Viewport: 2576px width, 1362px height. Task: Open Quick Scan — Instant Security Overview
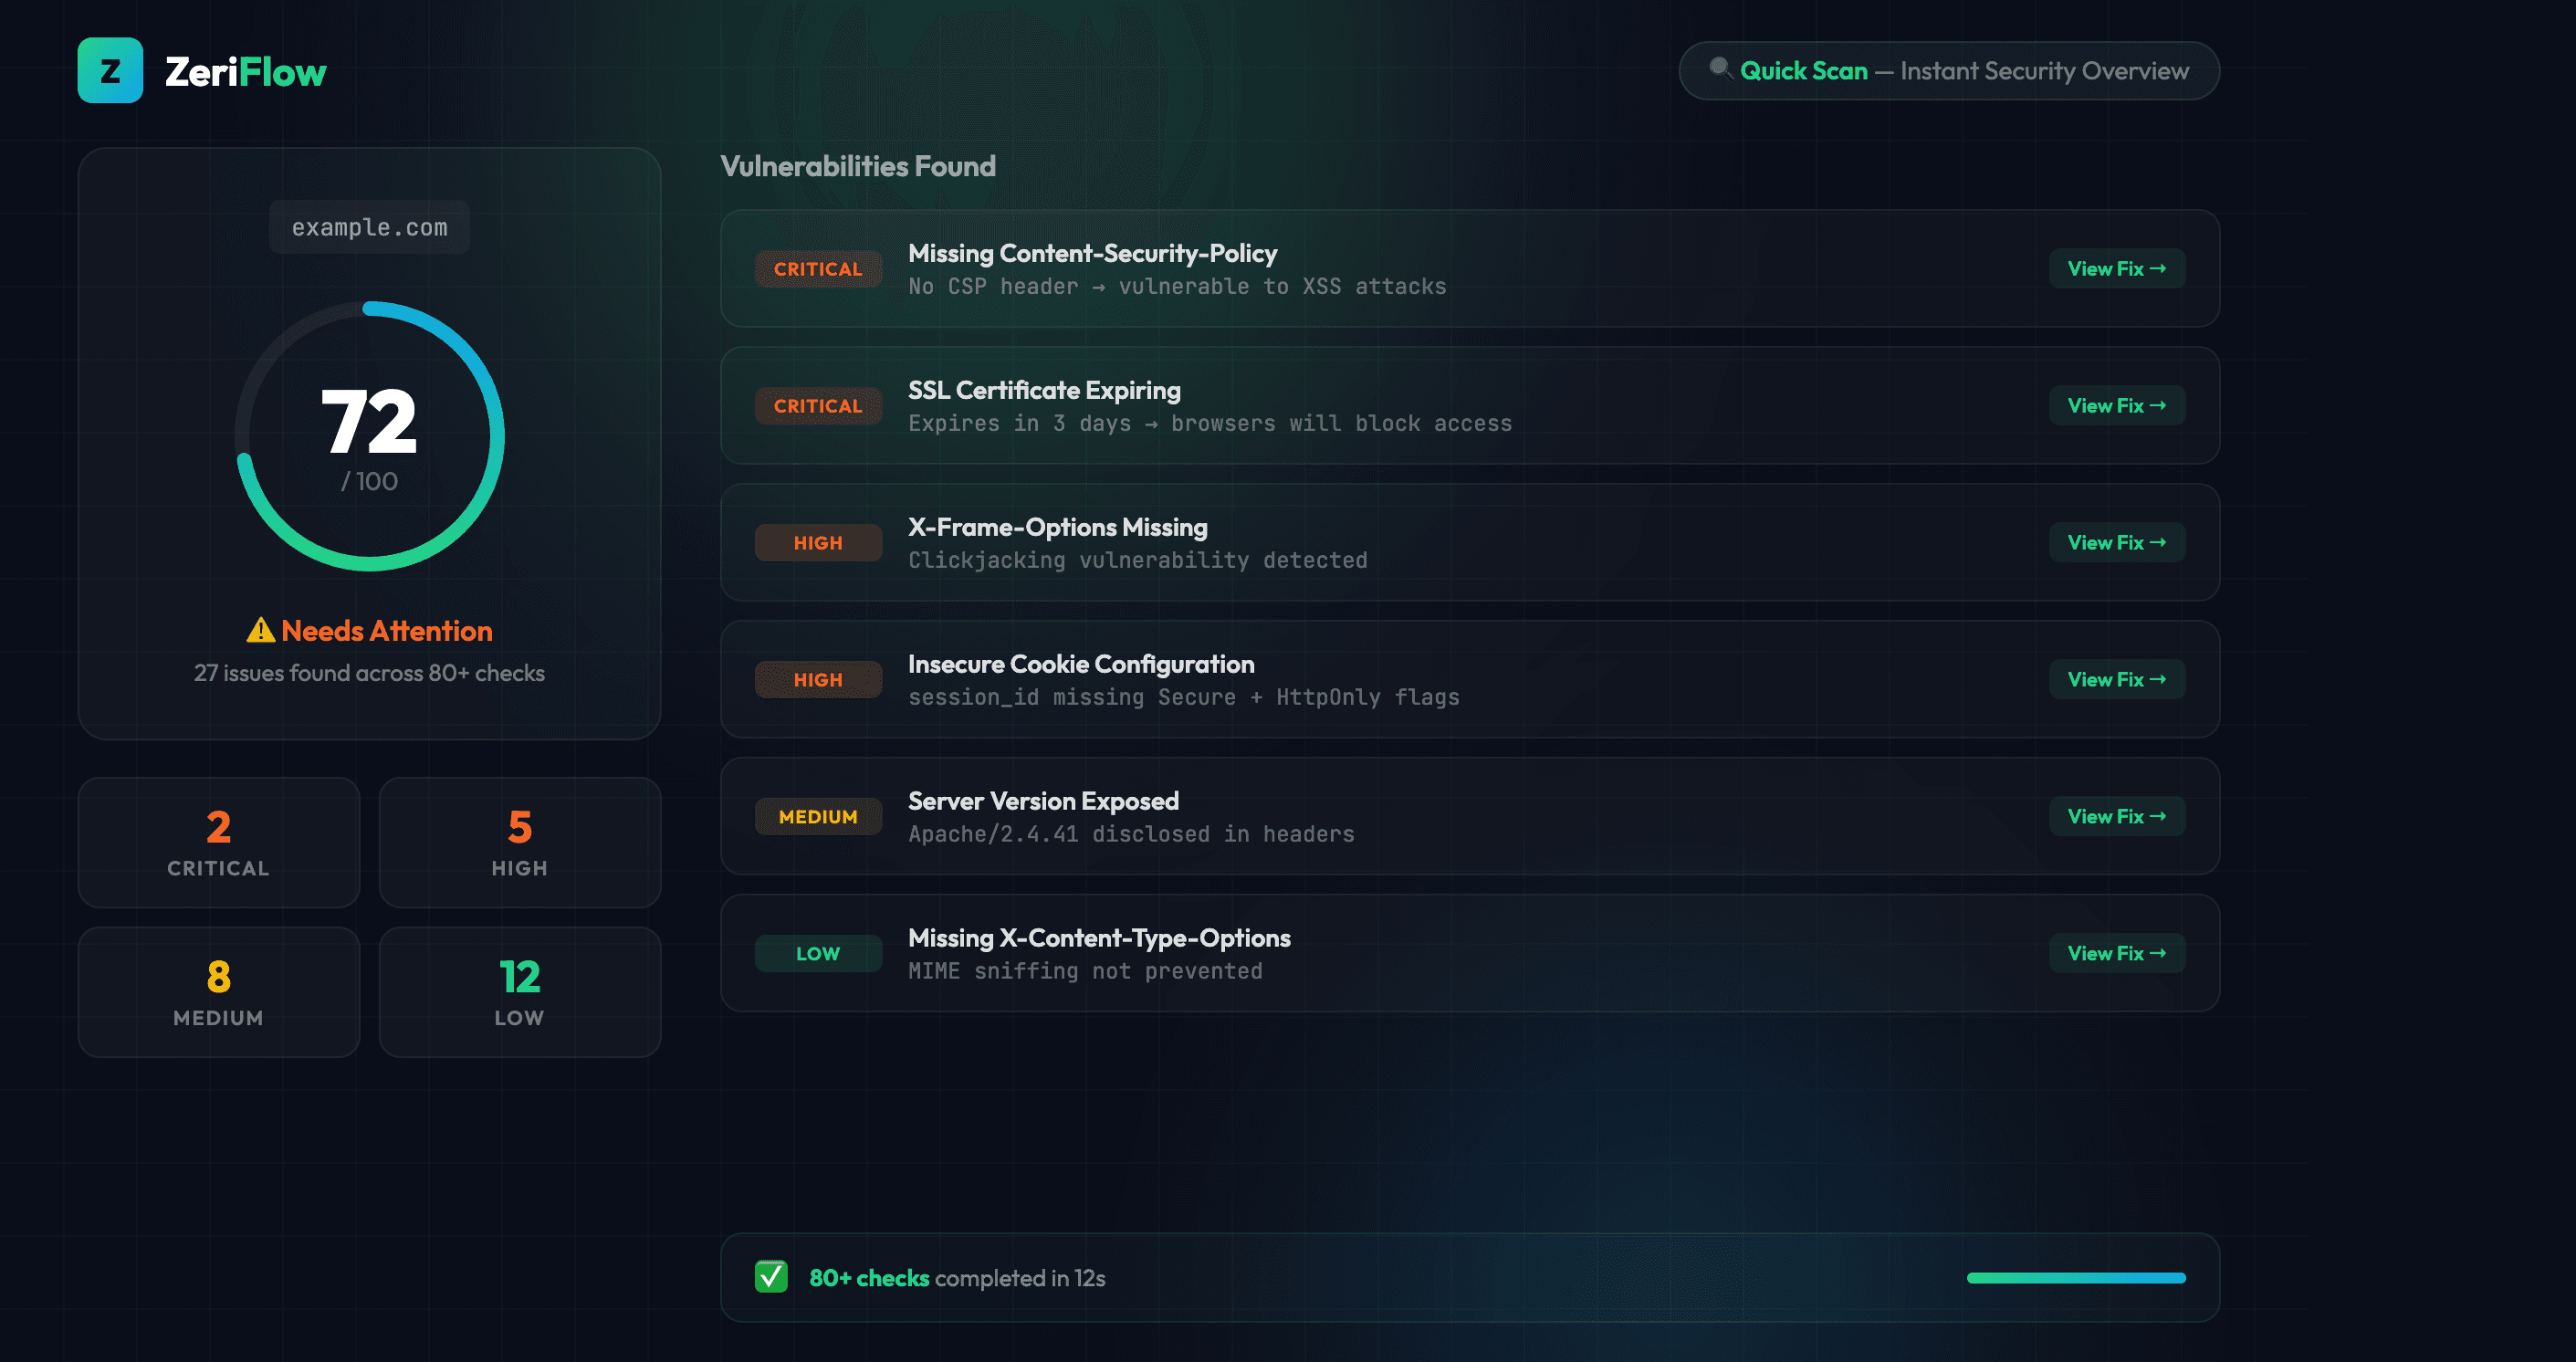(1948, 70)
